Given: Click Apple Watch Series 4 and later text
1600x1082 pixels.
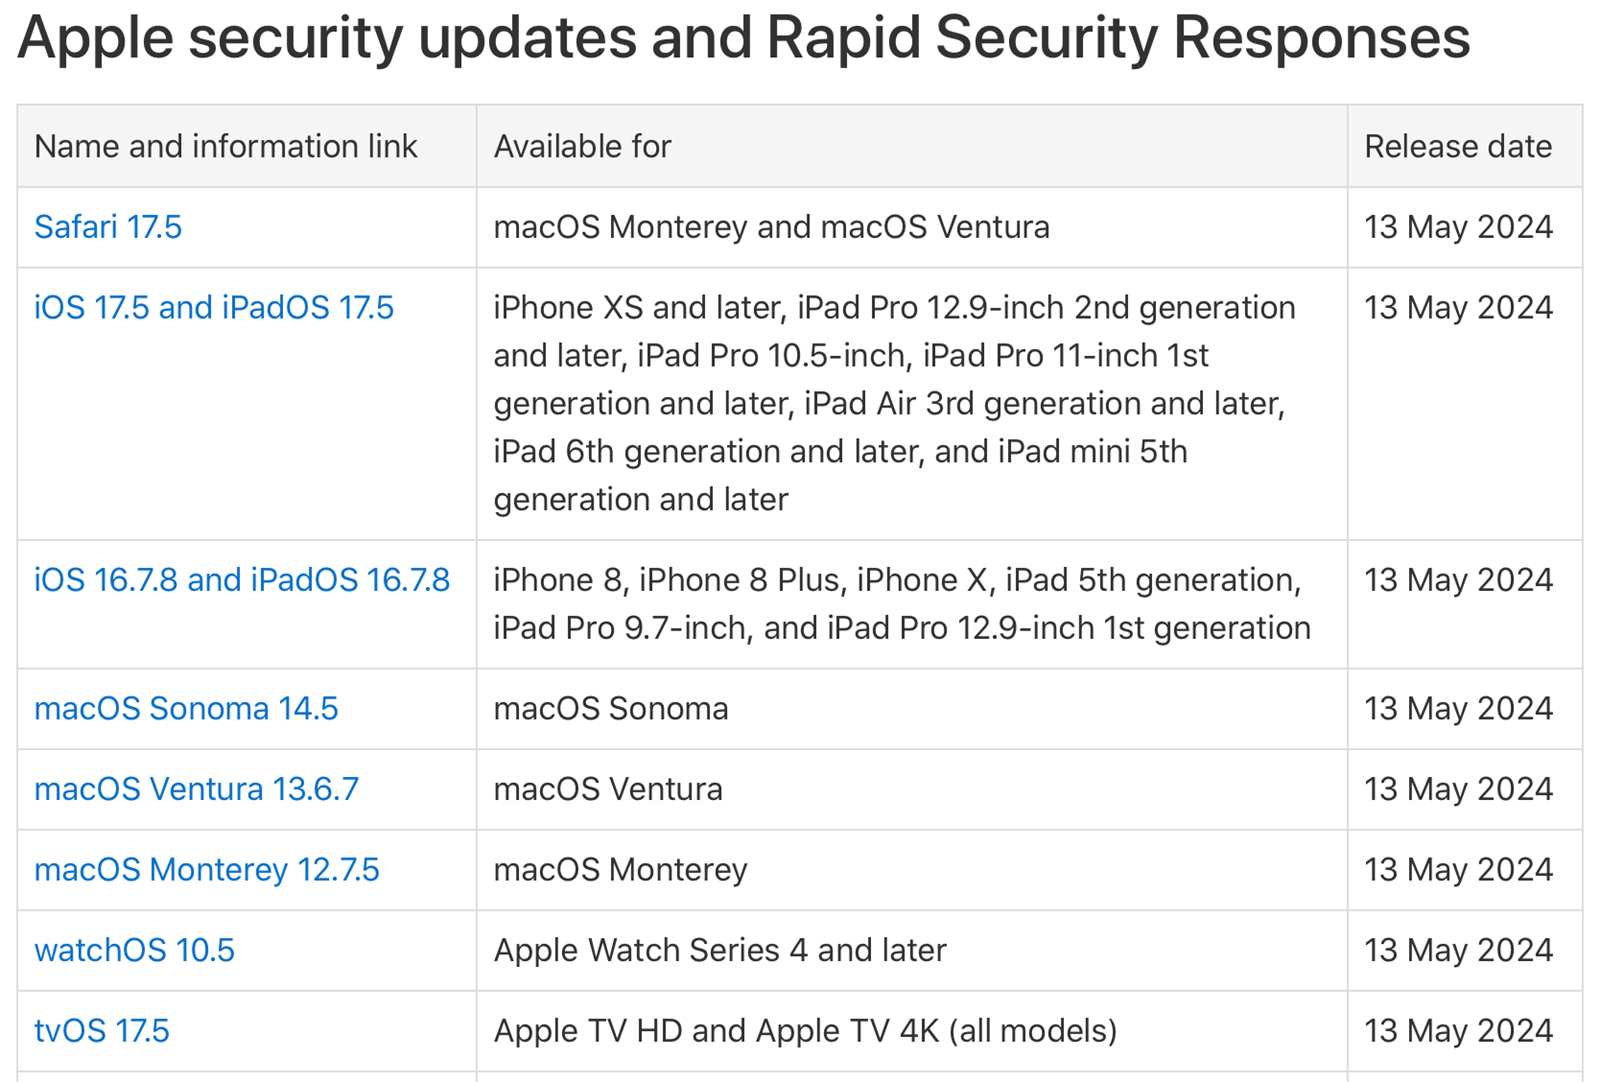Looking at the screenshot, I should point(720,950).
